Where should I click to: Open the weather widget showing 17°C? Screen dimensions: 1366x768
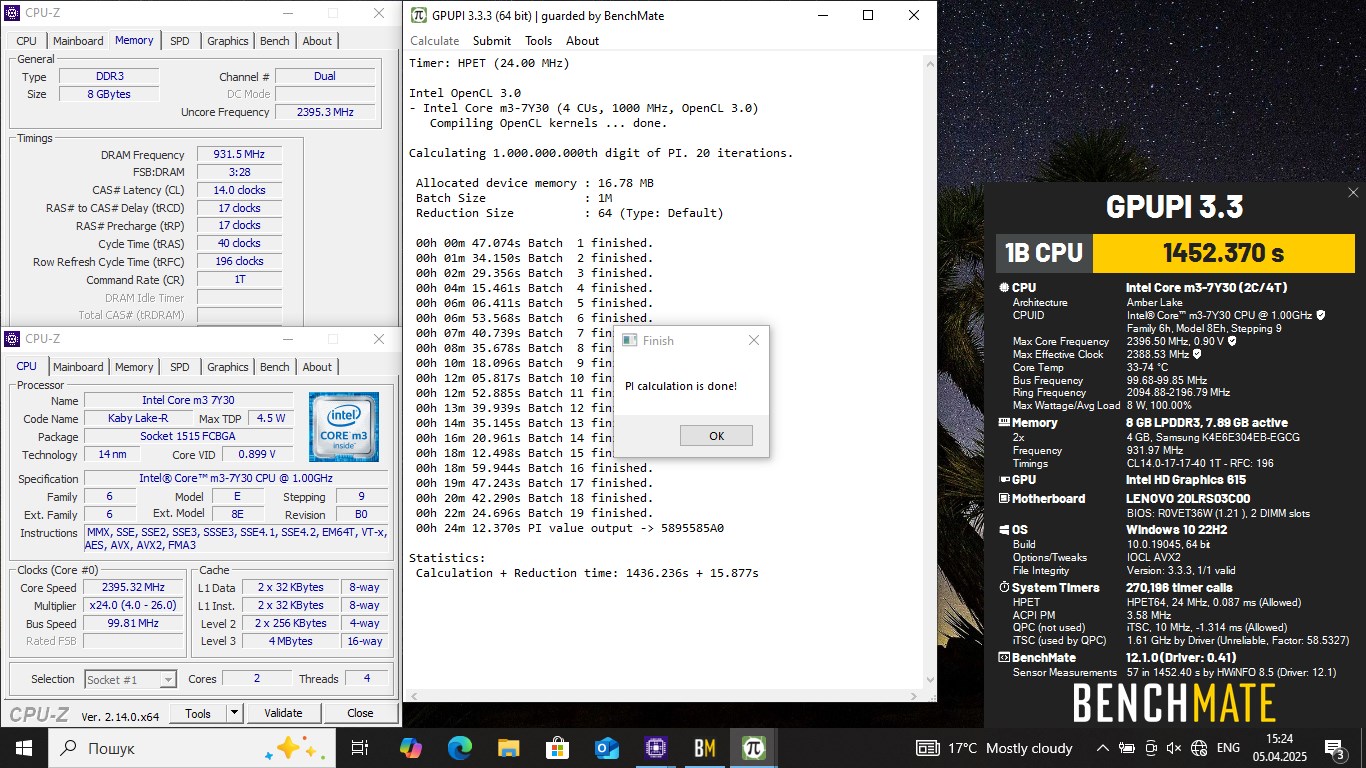tap(994, 748)
